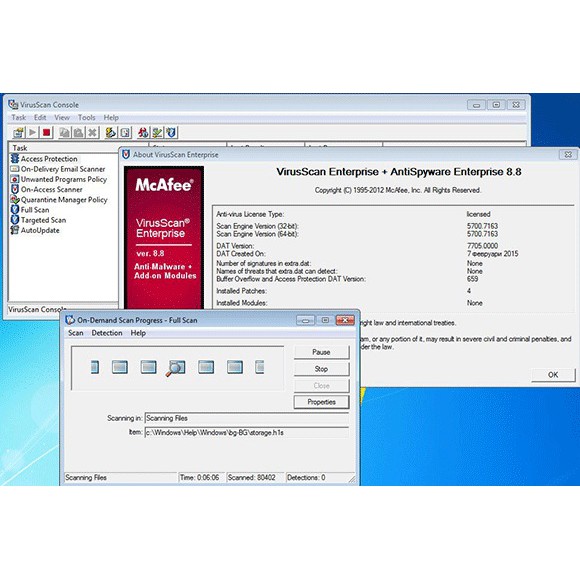Click the green Start task arrow icon
Image resolution: width=580 pixels, height=580 pixels.
pos(33,132)
